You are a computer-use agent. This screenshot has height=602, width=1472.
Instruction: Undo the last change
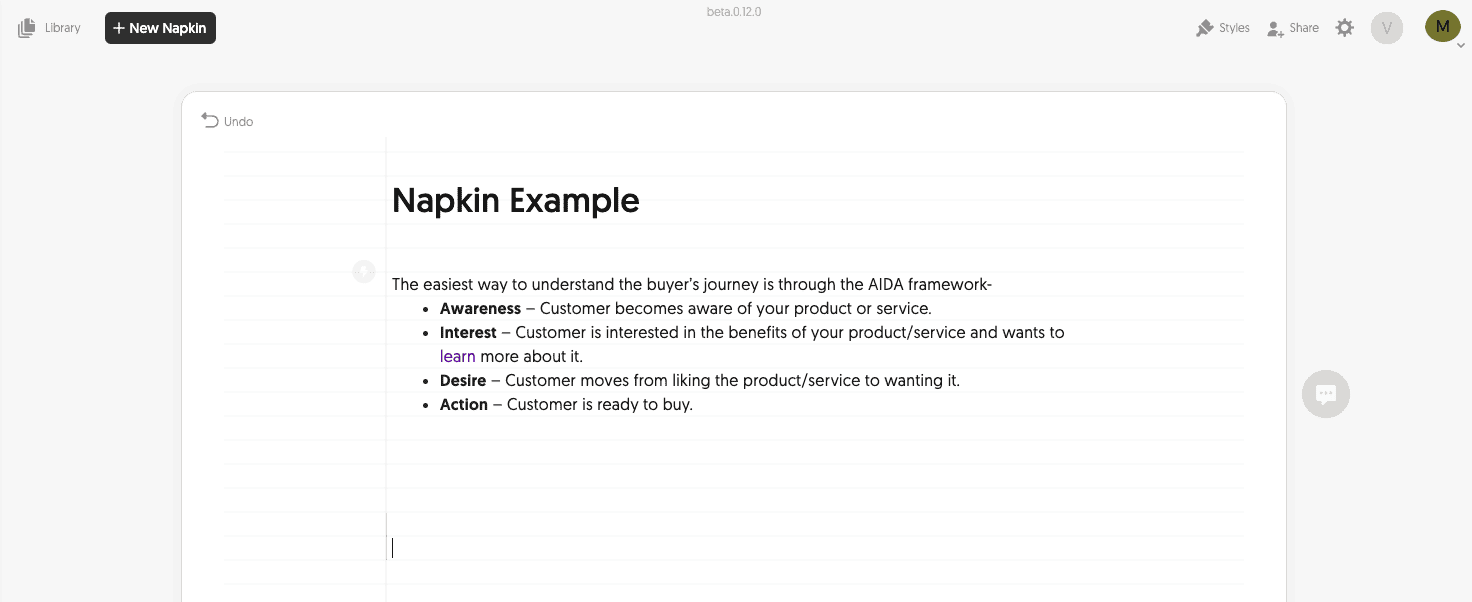pos(227,121)
